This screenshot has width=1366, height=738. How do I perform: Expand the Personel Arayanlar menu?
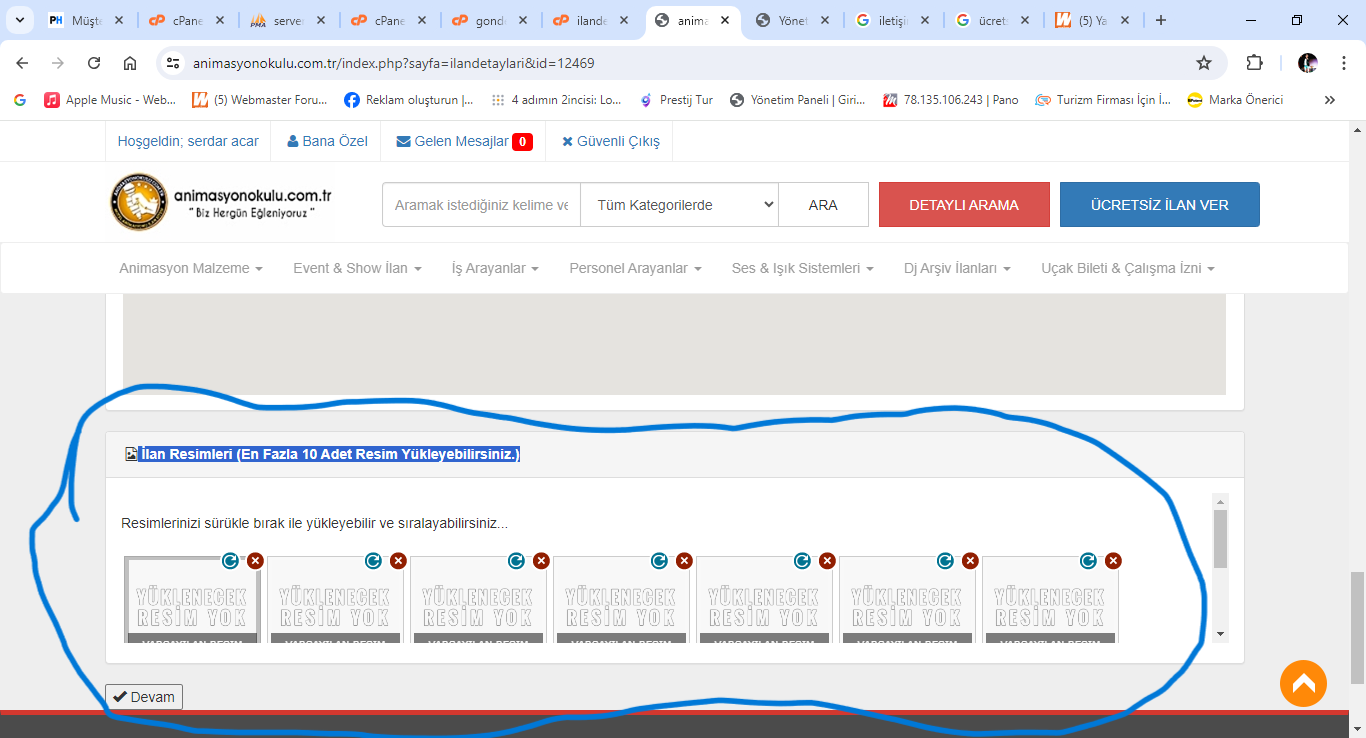pos(635,268)
